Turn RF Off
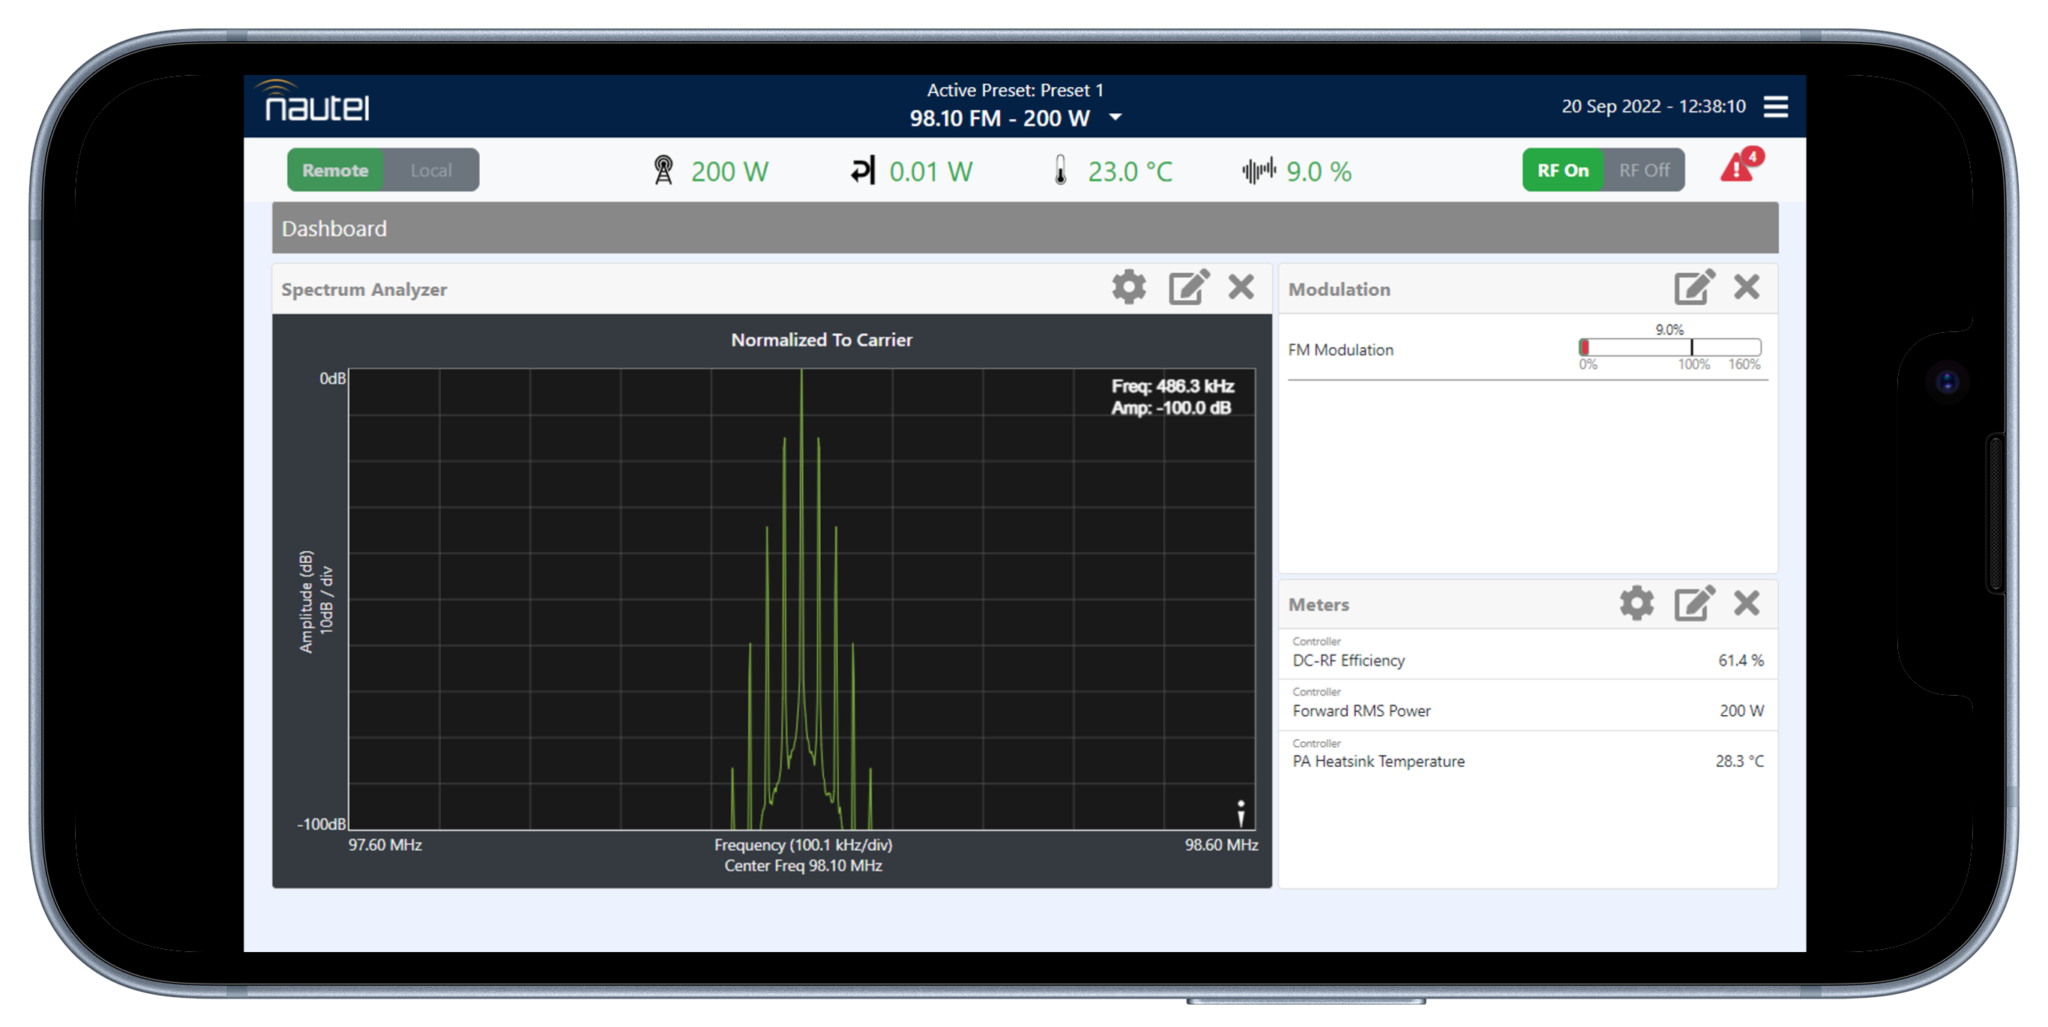Viewport: 2048px width, 1027px height. 1643,171
